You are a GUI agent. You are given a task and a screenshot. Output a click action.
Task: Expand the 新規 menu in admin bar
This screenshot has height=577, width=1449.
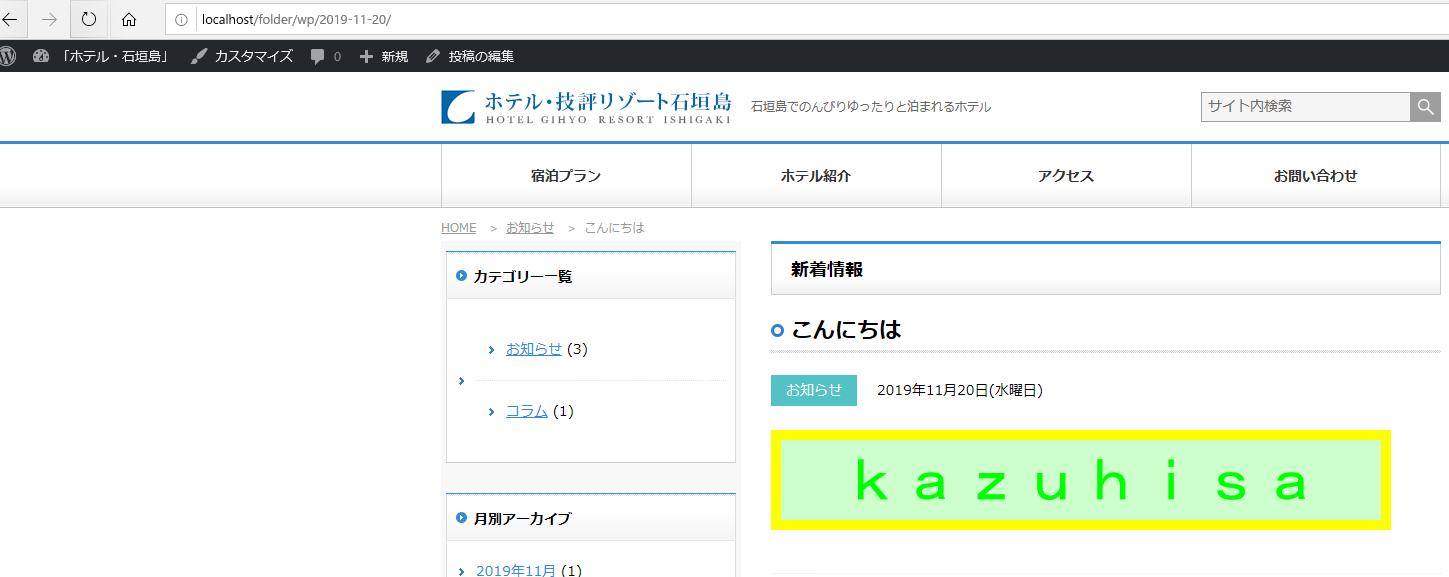(384, 56)
